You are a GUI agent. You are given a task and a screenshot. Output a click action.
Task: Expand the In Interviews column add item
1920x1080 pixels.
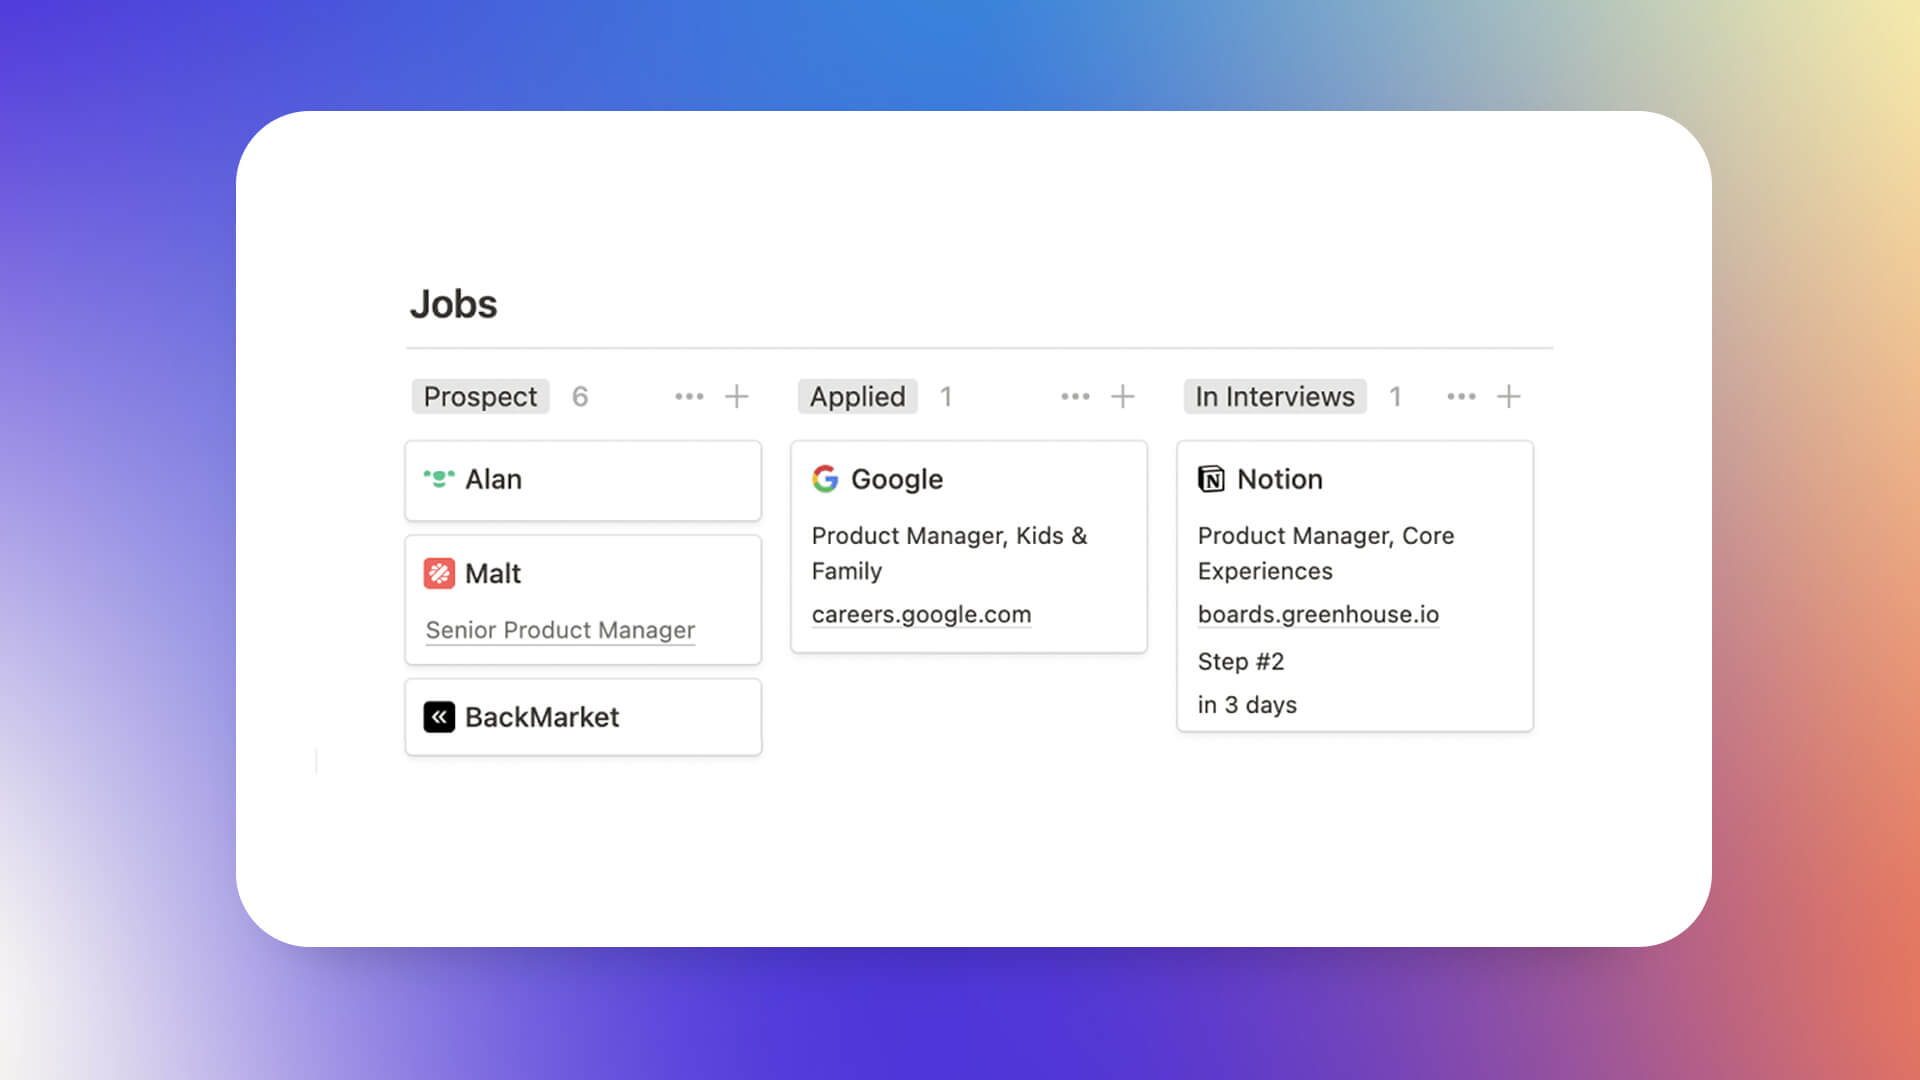click(1510, 396)
